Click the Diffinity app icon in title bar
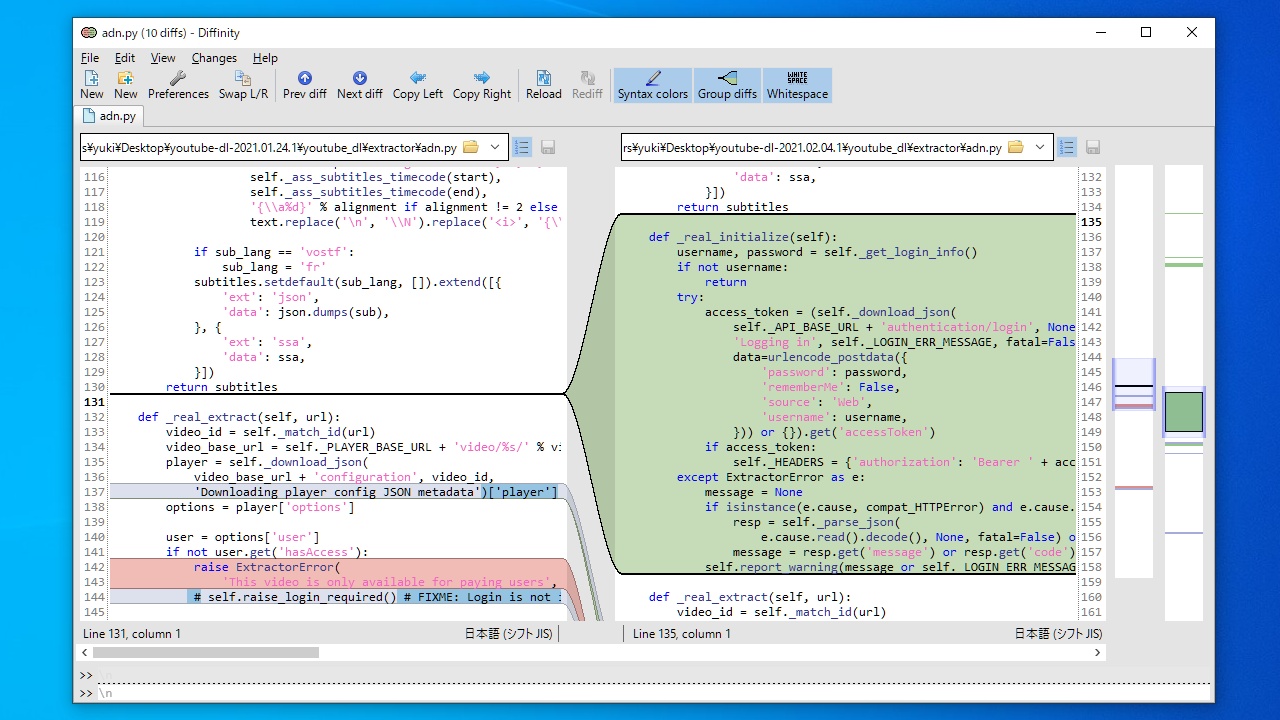The width and height of the screenshot is (1280, 720). coord(89,33)
